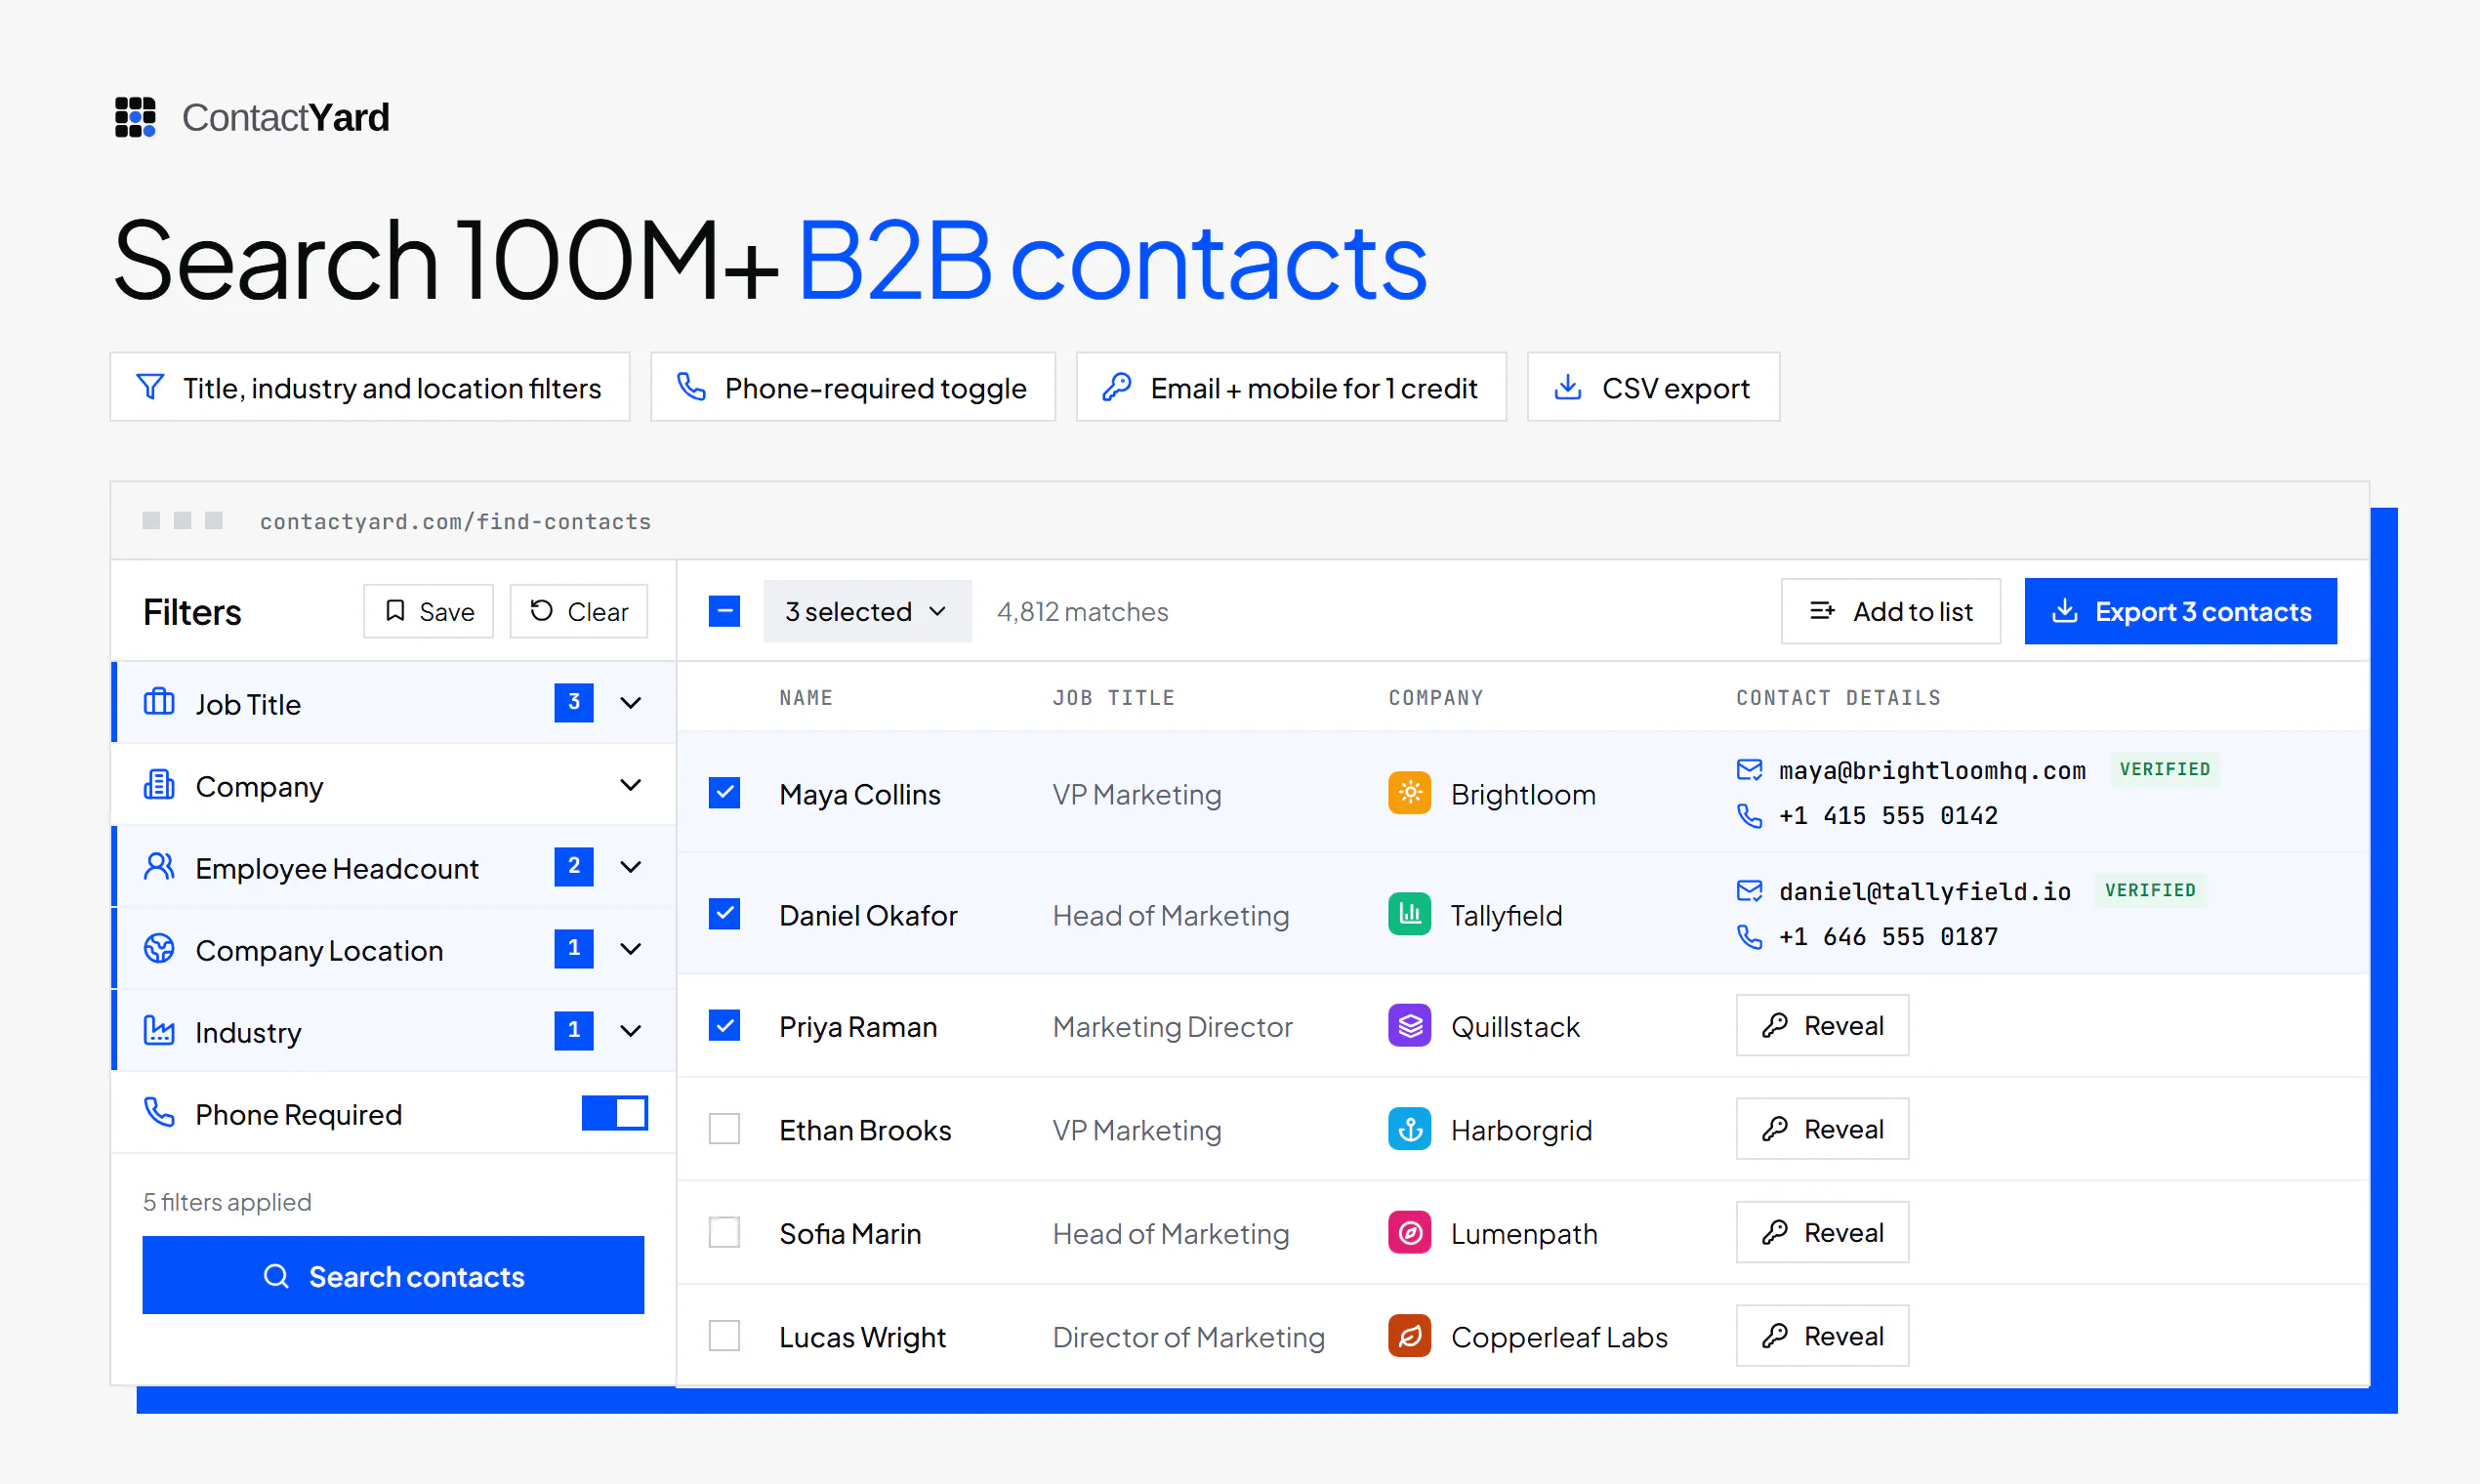The image size is (2480, 1484).
Task: Click the Lumenpath company logo icon
Action: click(x=1409, y=1233)
